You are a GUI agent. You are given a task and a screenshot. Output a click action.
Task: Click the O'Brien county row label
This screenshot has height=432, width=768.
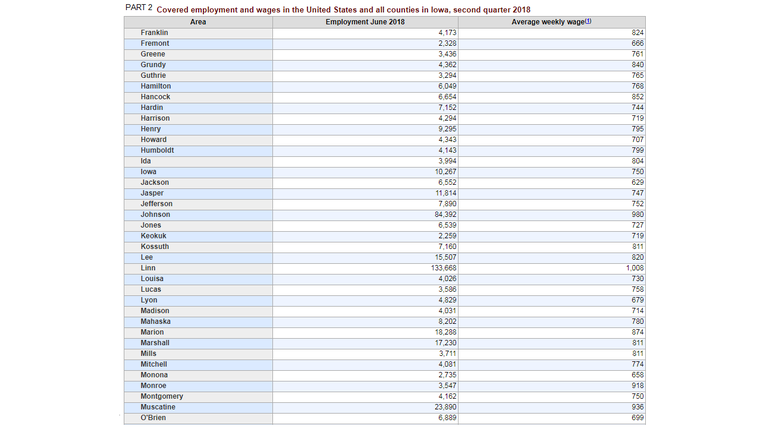153,418
